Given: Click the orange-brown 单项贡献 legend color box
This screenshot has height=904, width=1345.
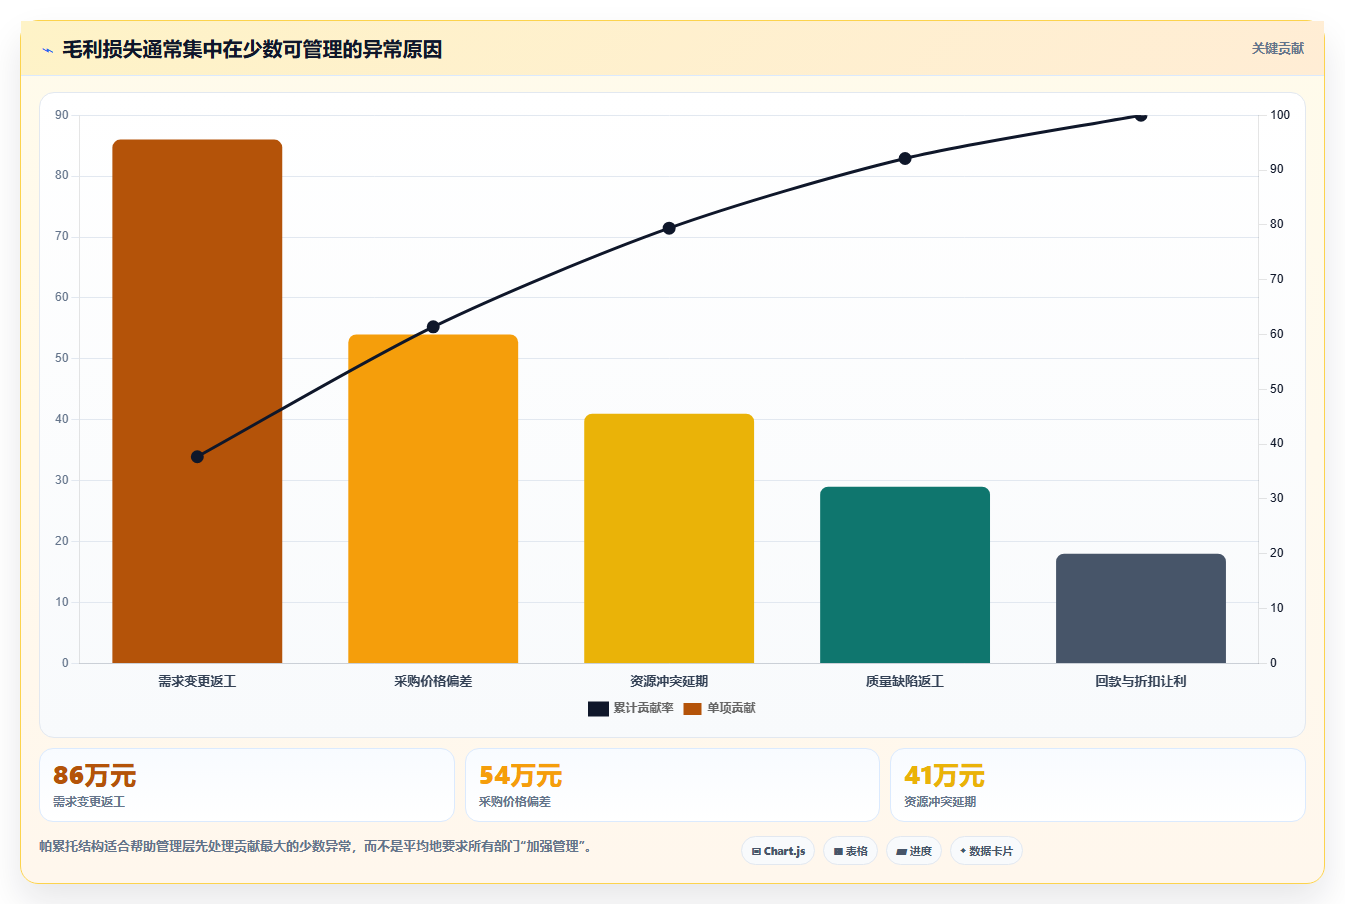Looking at the screenshot, I should 693,709.
